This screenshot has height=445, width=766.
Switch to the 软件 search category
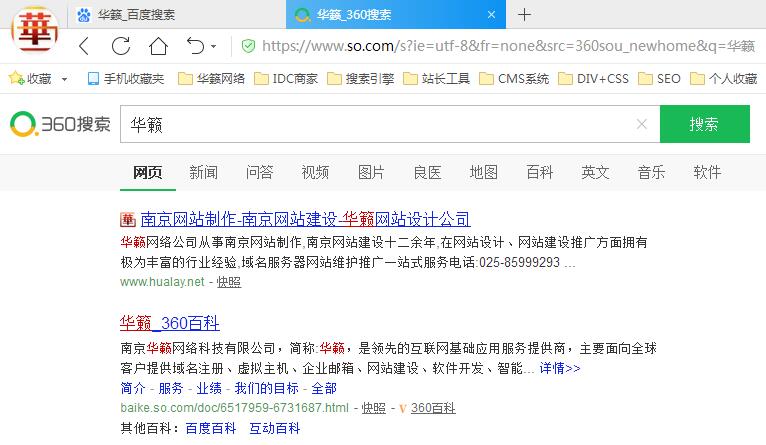(707, 172)
